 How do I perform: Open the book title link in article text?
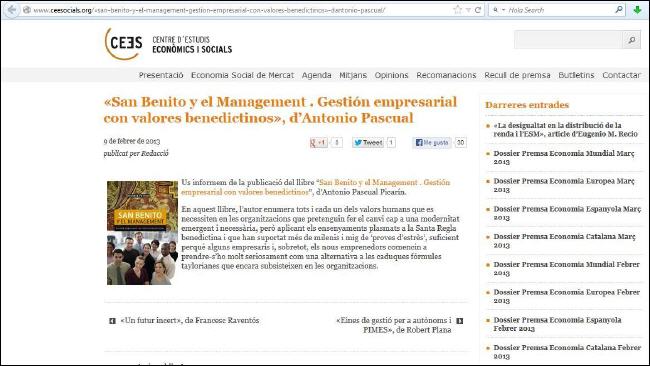[x=315, y=187]
